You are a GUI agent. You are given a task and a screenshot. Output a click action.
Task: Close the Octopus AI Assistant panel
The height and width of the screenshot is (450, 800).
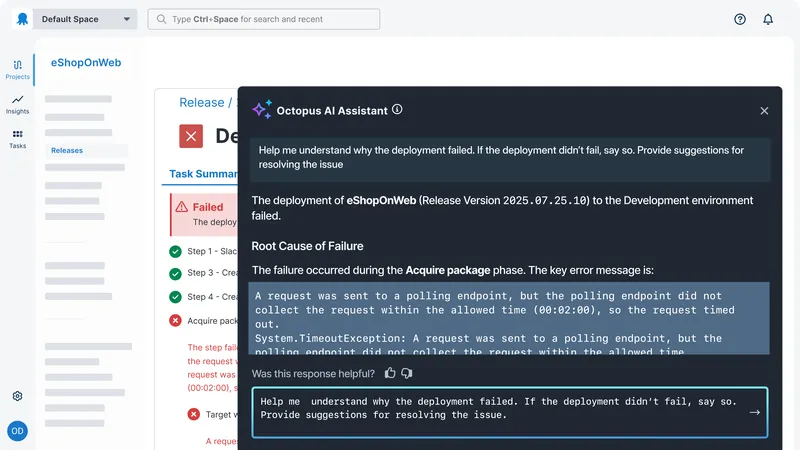coord(764,111)
